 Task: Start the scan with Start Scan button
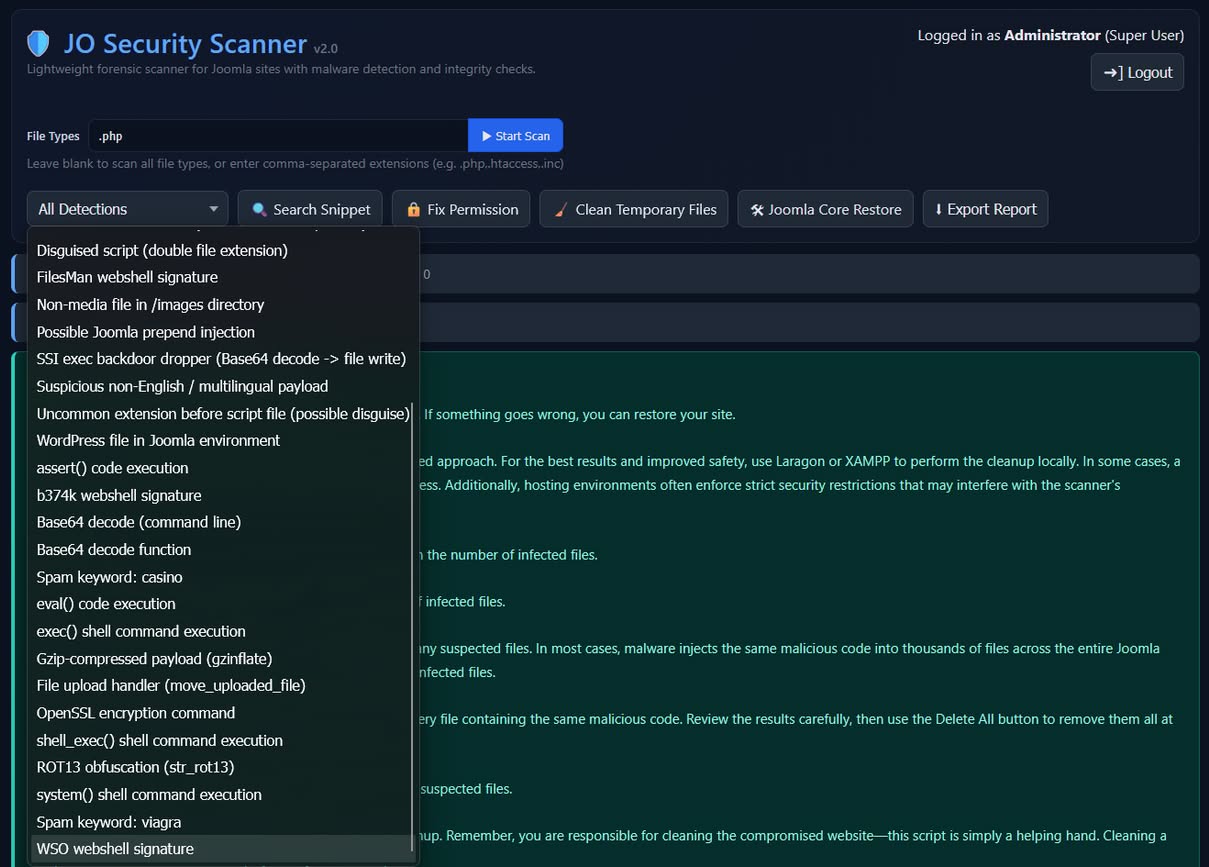click(x=515, y=136)
